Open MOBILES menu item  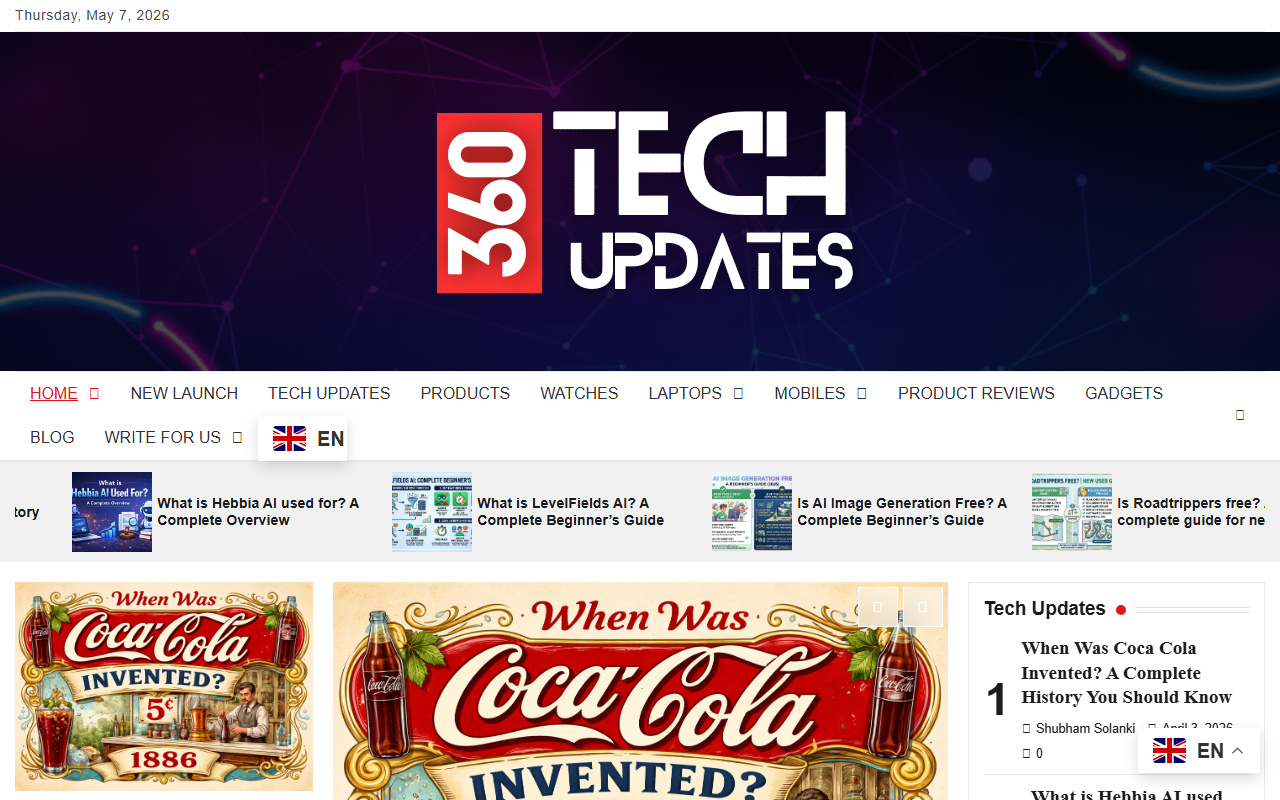tap(810, 394)
